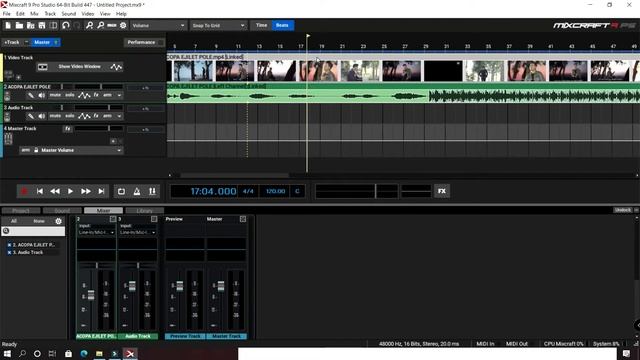
Task: Click the add sound file toolbar icon
Action: (x=31, y=25)
